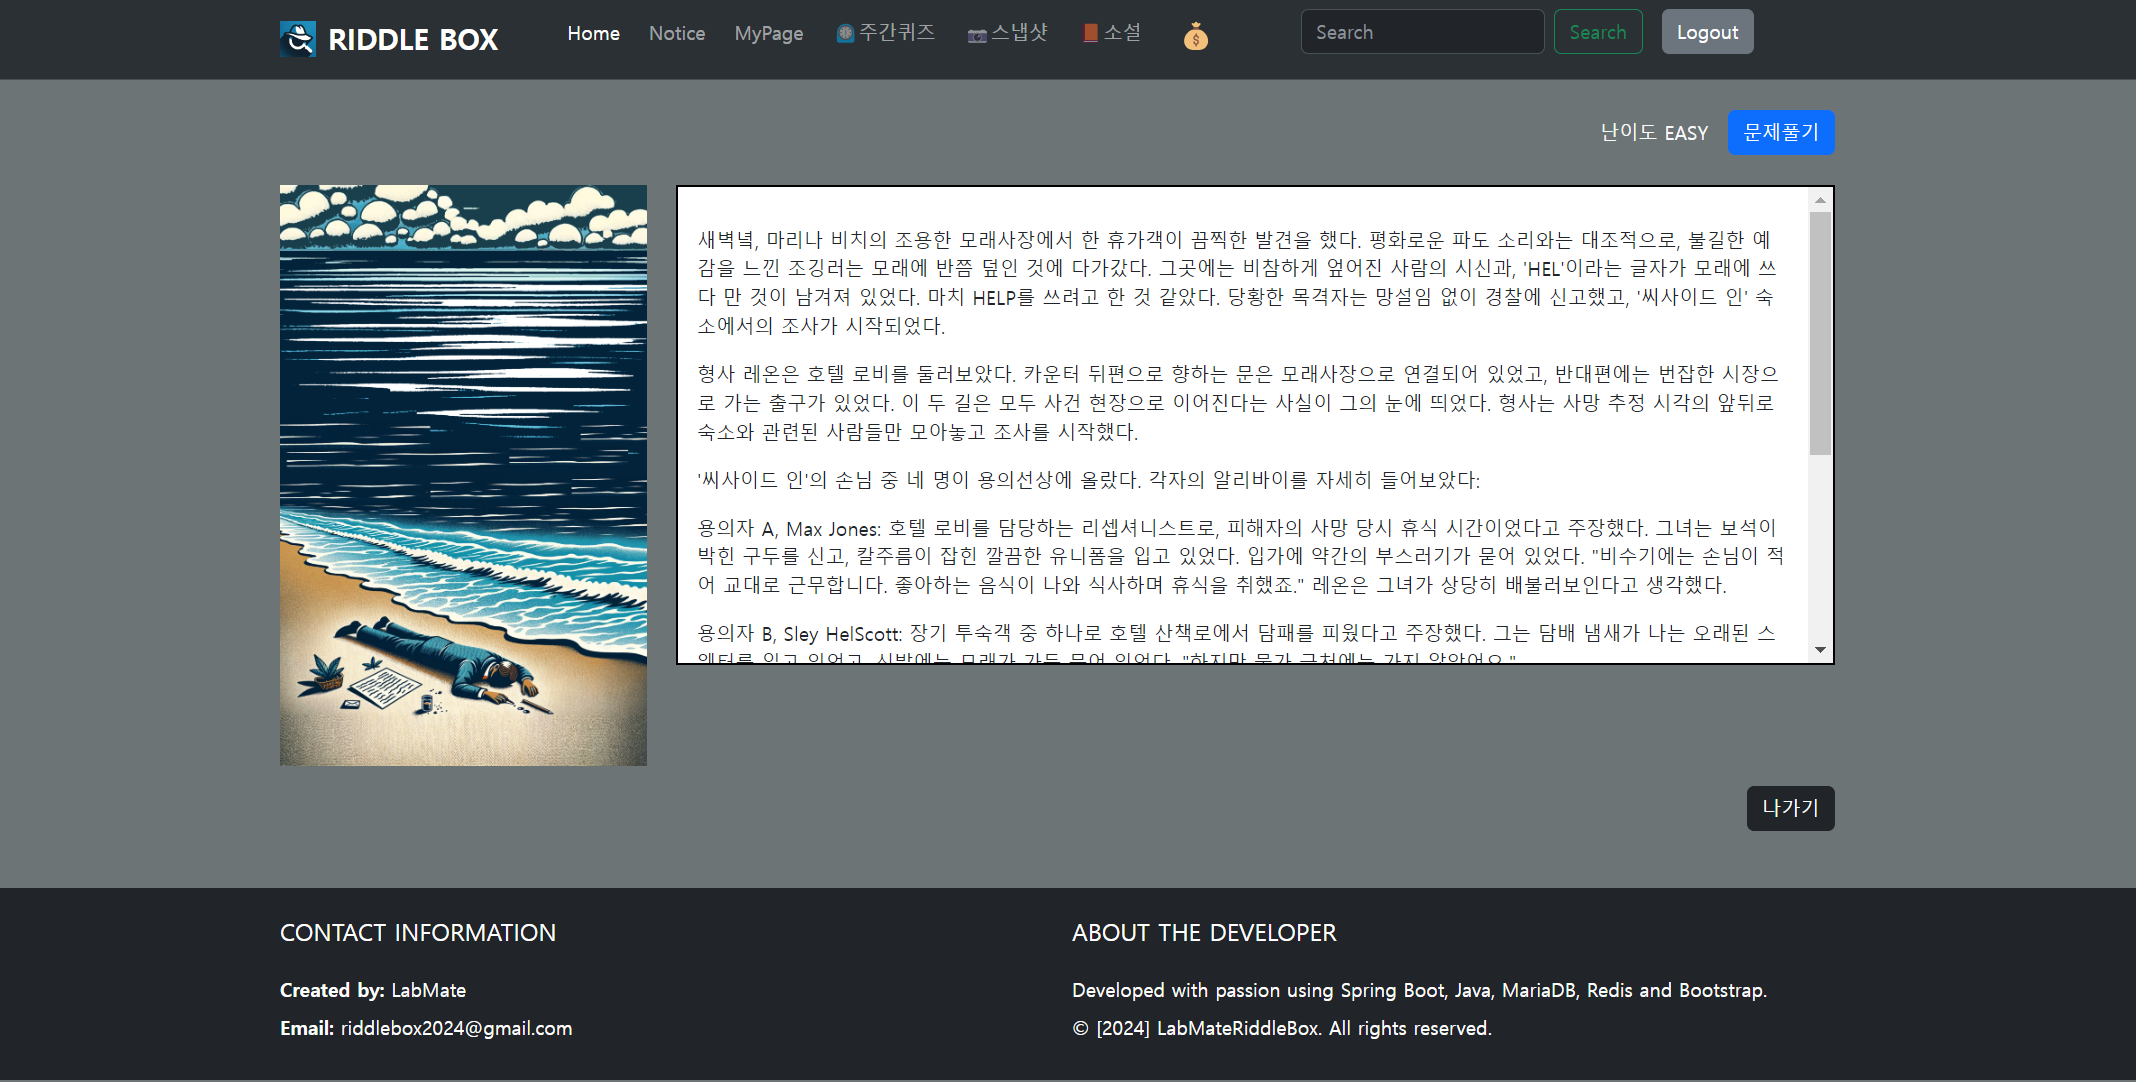The image size is (2136, 1082).
Task: Navigate to MyPage in the navbar
Action: (x=768, y=33)
